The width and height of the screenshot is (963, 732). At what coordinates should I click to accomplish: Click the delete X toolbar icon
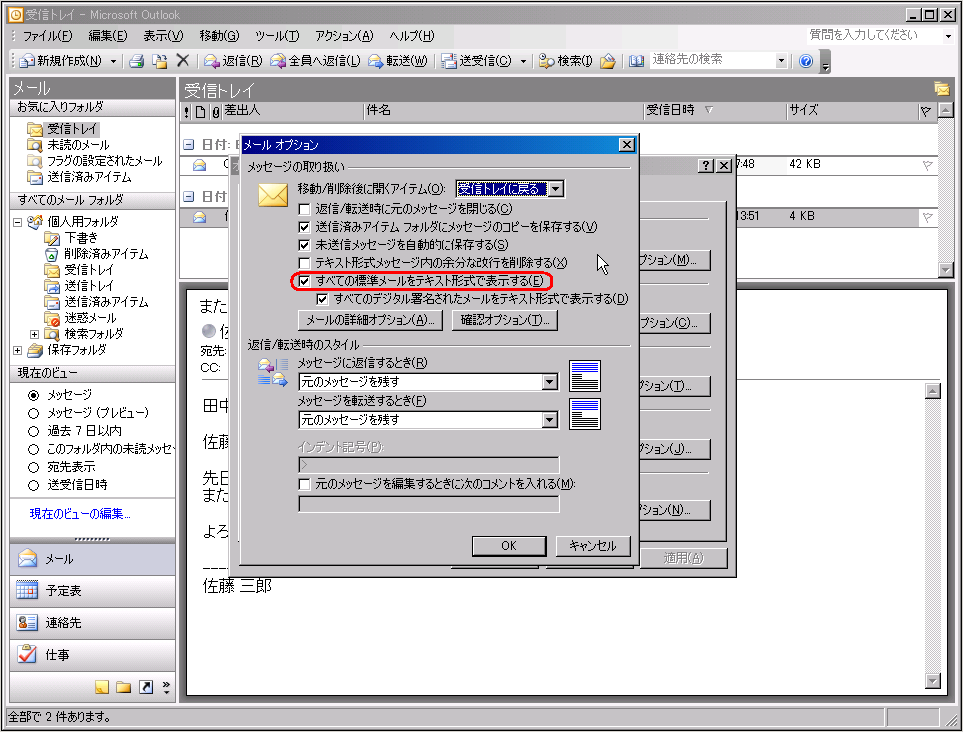(182, 60)
